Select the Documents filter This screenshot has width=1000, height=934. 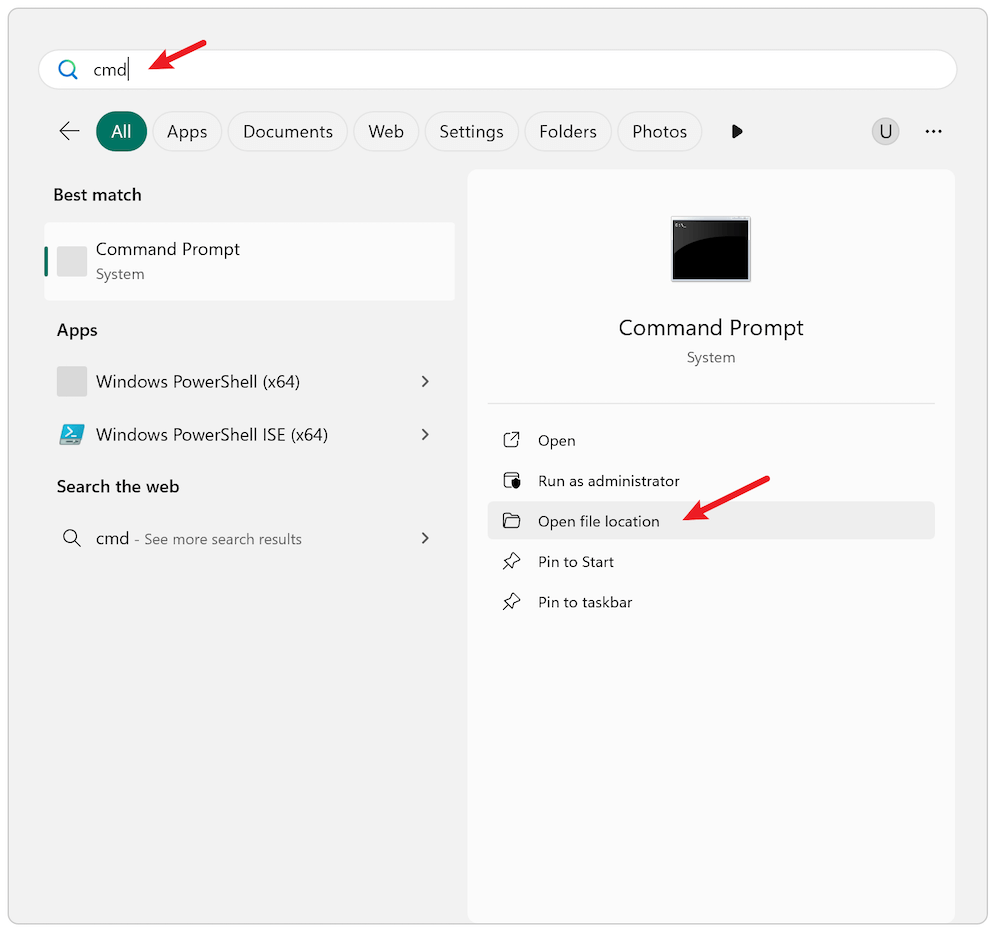click(x=287, y=130)
